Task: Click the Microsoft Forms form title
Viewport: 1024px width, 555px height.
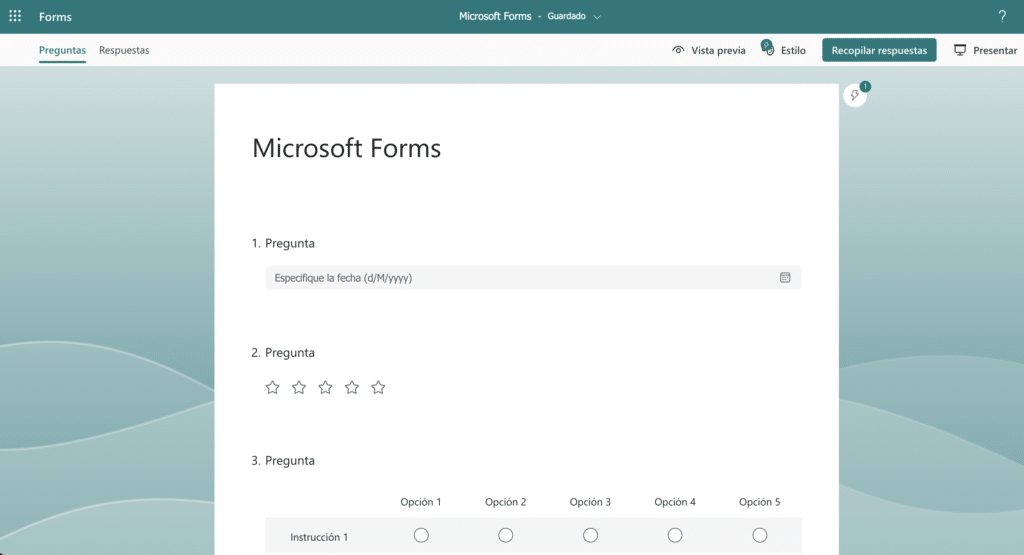Action: point(347,148)
